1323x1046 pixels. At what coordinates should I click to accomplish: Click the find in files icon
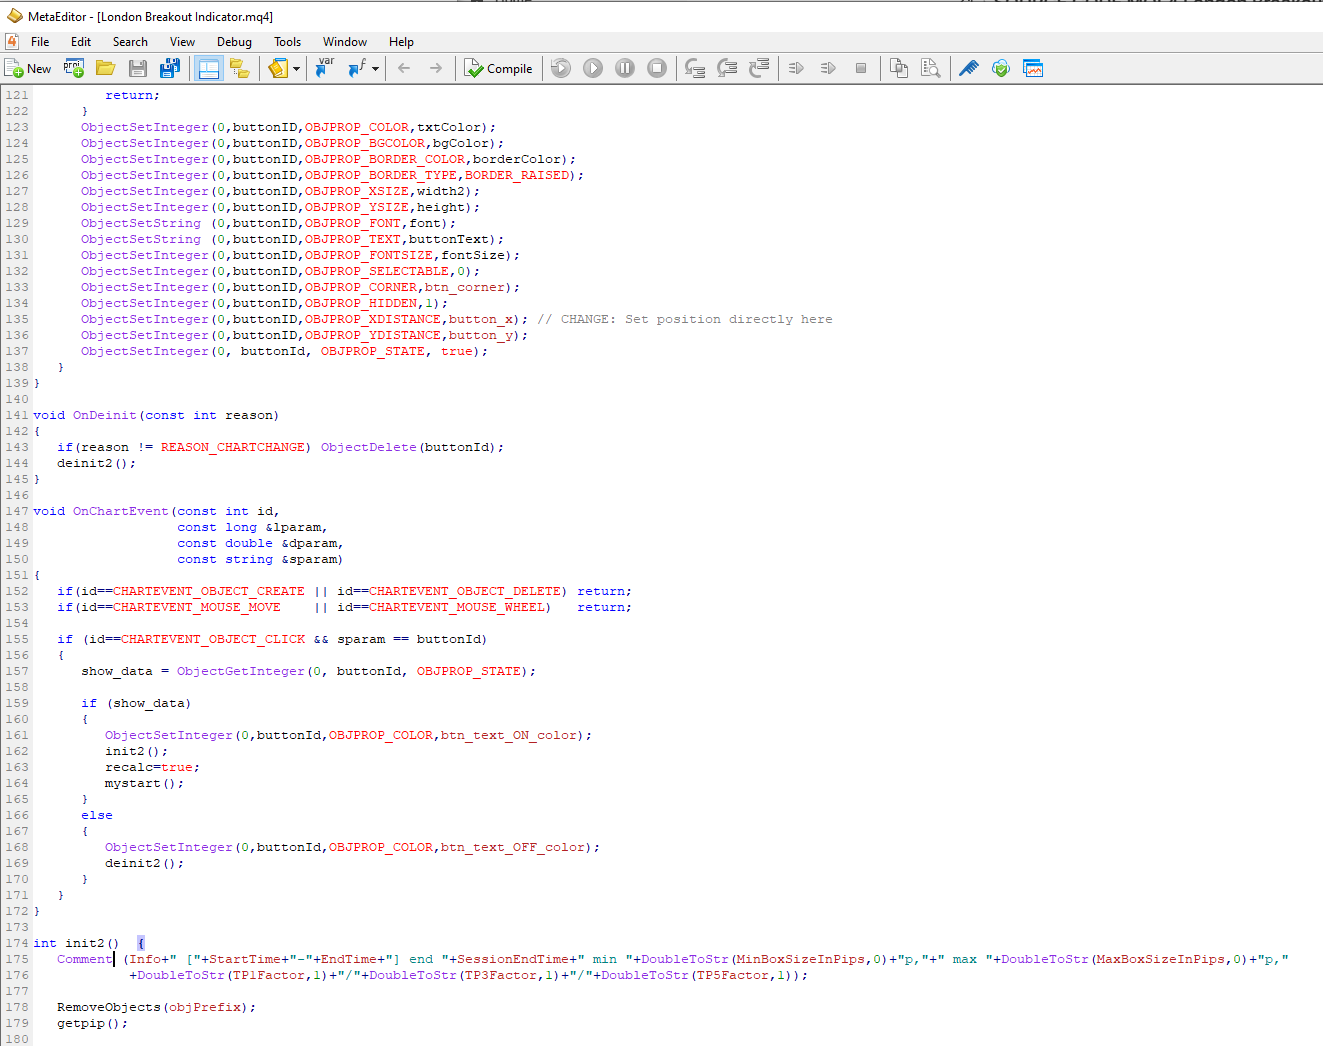coord(930,68)
